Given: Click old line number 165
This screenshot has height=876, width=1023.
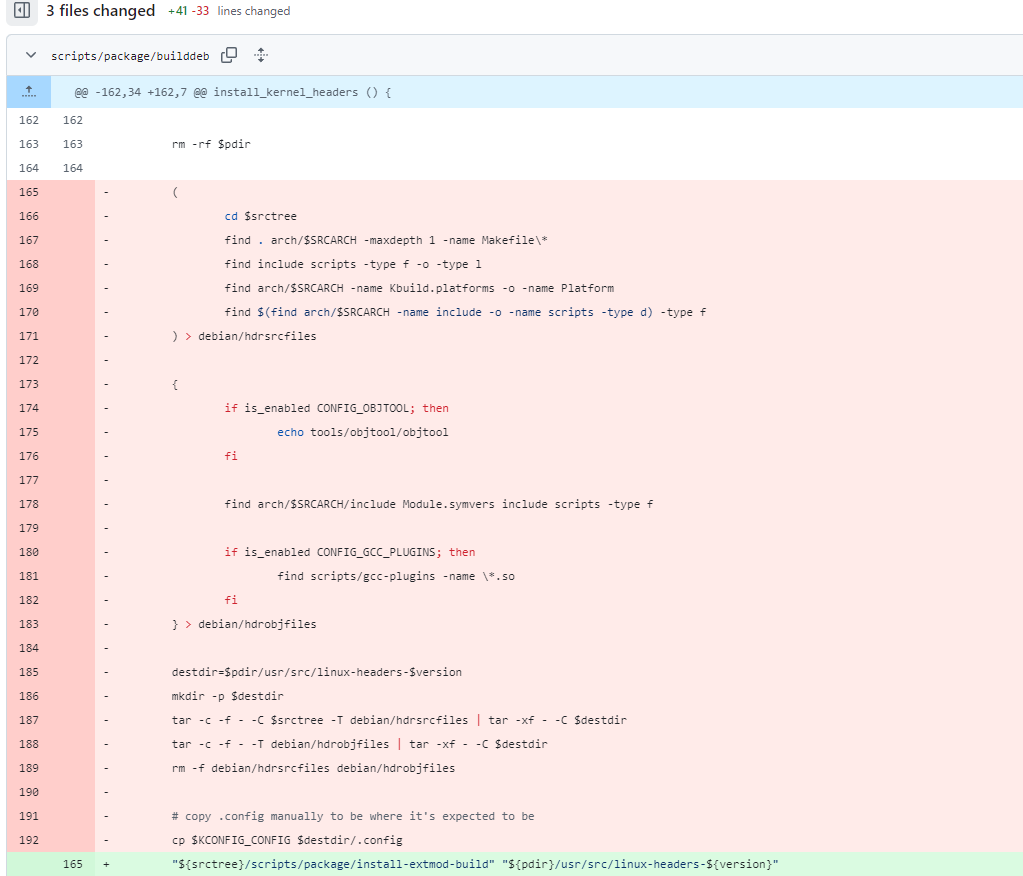Looking at the screenshot, I should tap(29, 192).
